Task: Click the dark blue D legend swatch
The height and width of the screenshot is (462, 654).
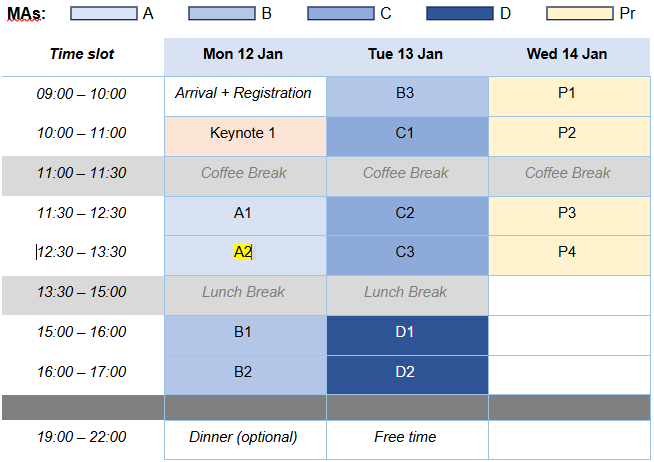Action: (459, 13)
